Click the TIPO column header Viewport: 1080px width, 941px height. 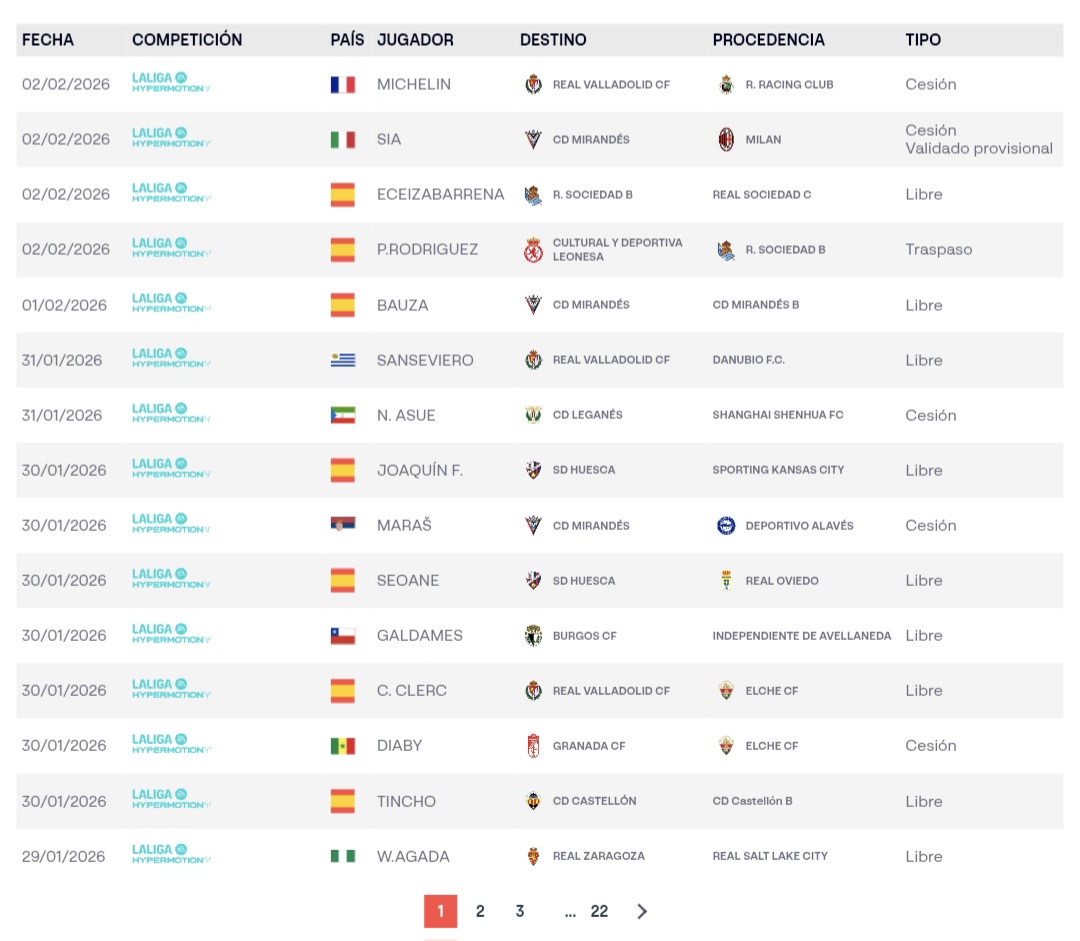tap(923, 40)
